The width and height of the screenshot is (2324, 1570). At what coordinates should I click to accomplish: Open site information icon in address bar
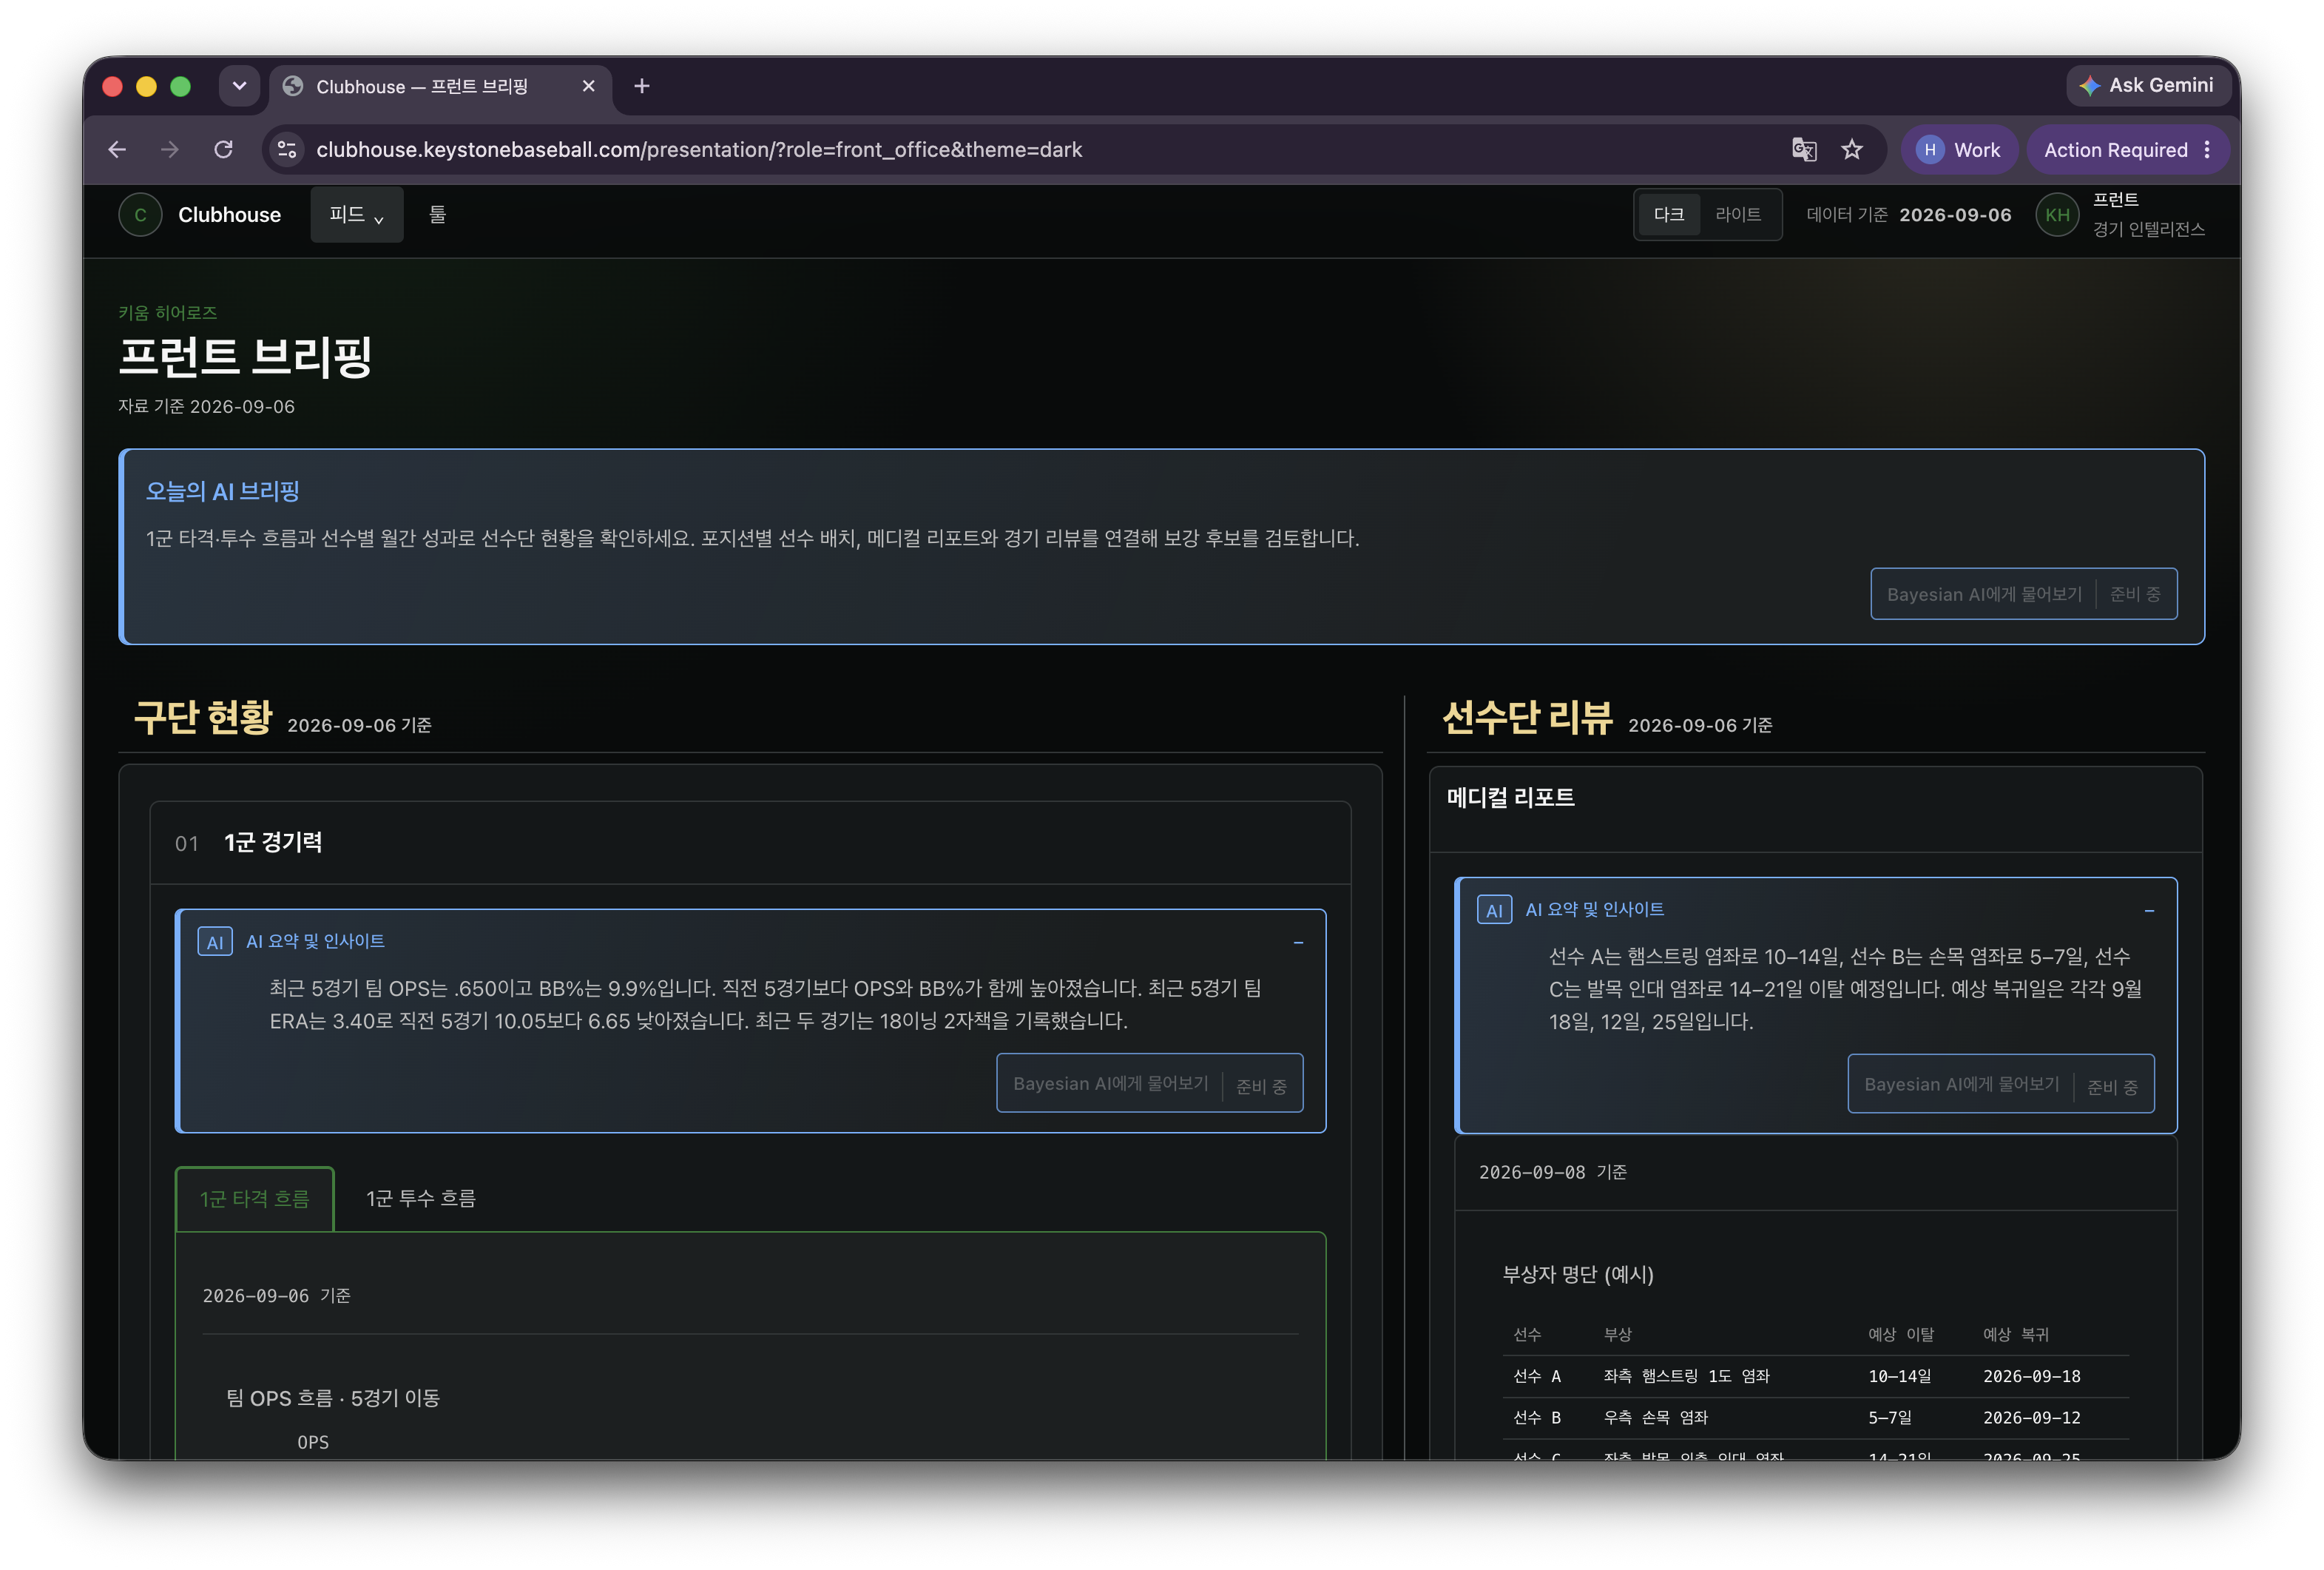(x=287, y=150)
